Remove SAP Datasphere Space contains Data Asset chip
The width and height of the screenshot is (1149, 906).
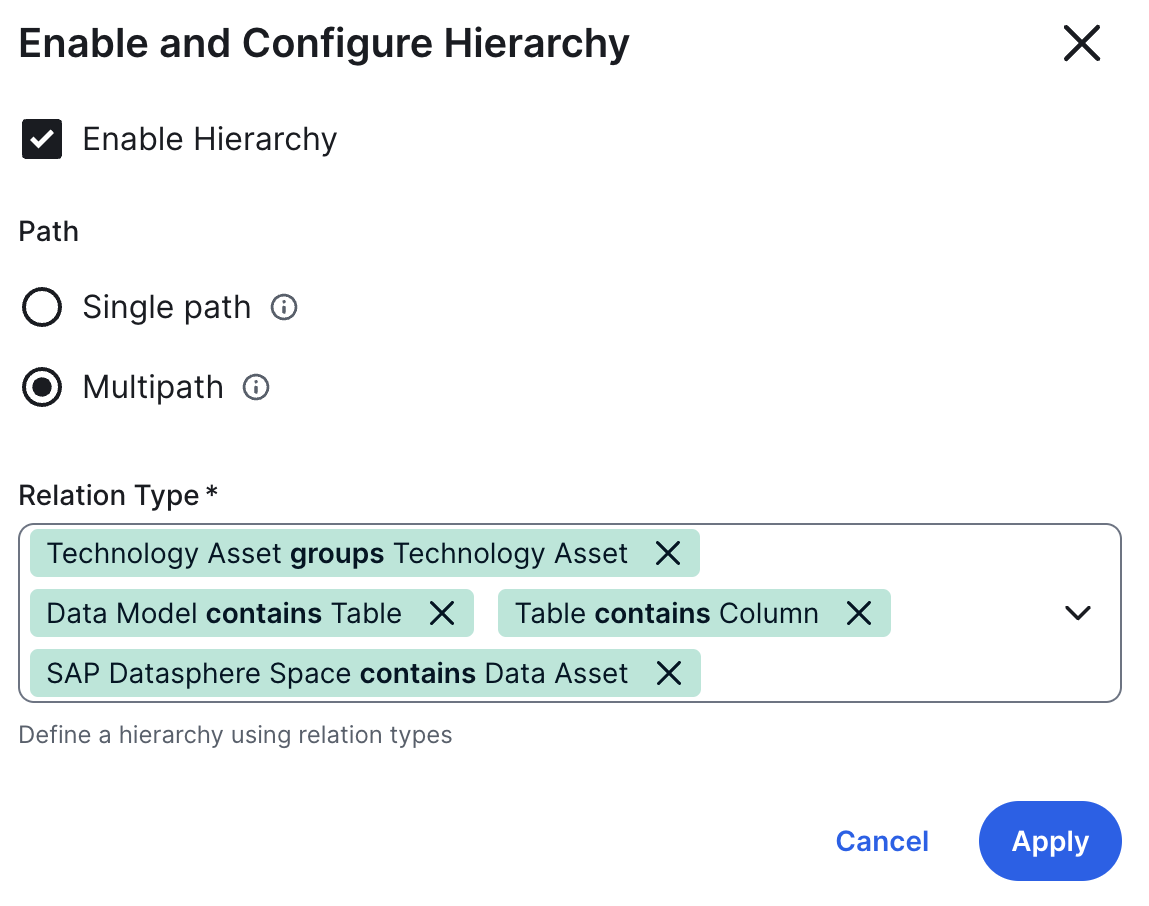(668, 674)
